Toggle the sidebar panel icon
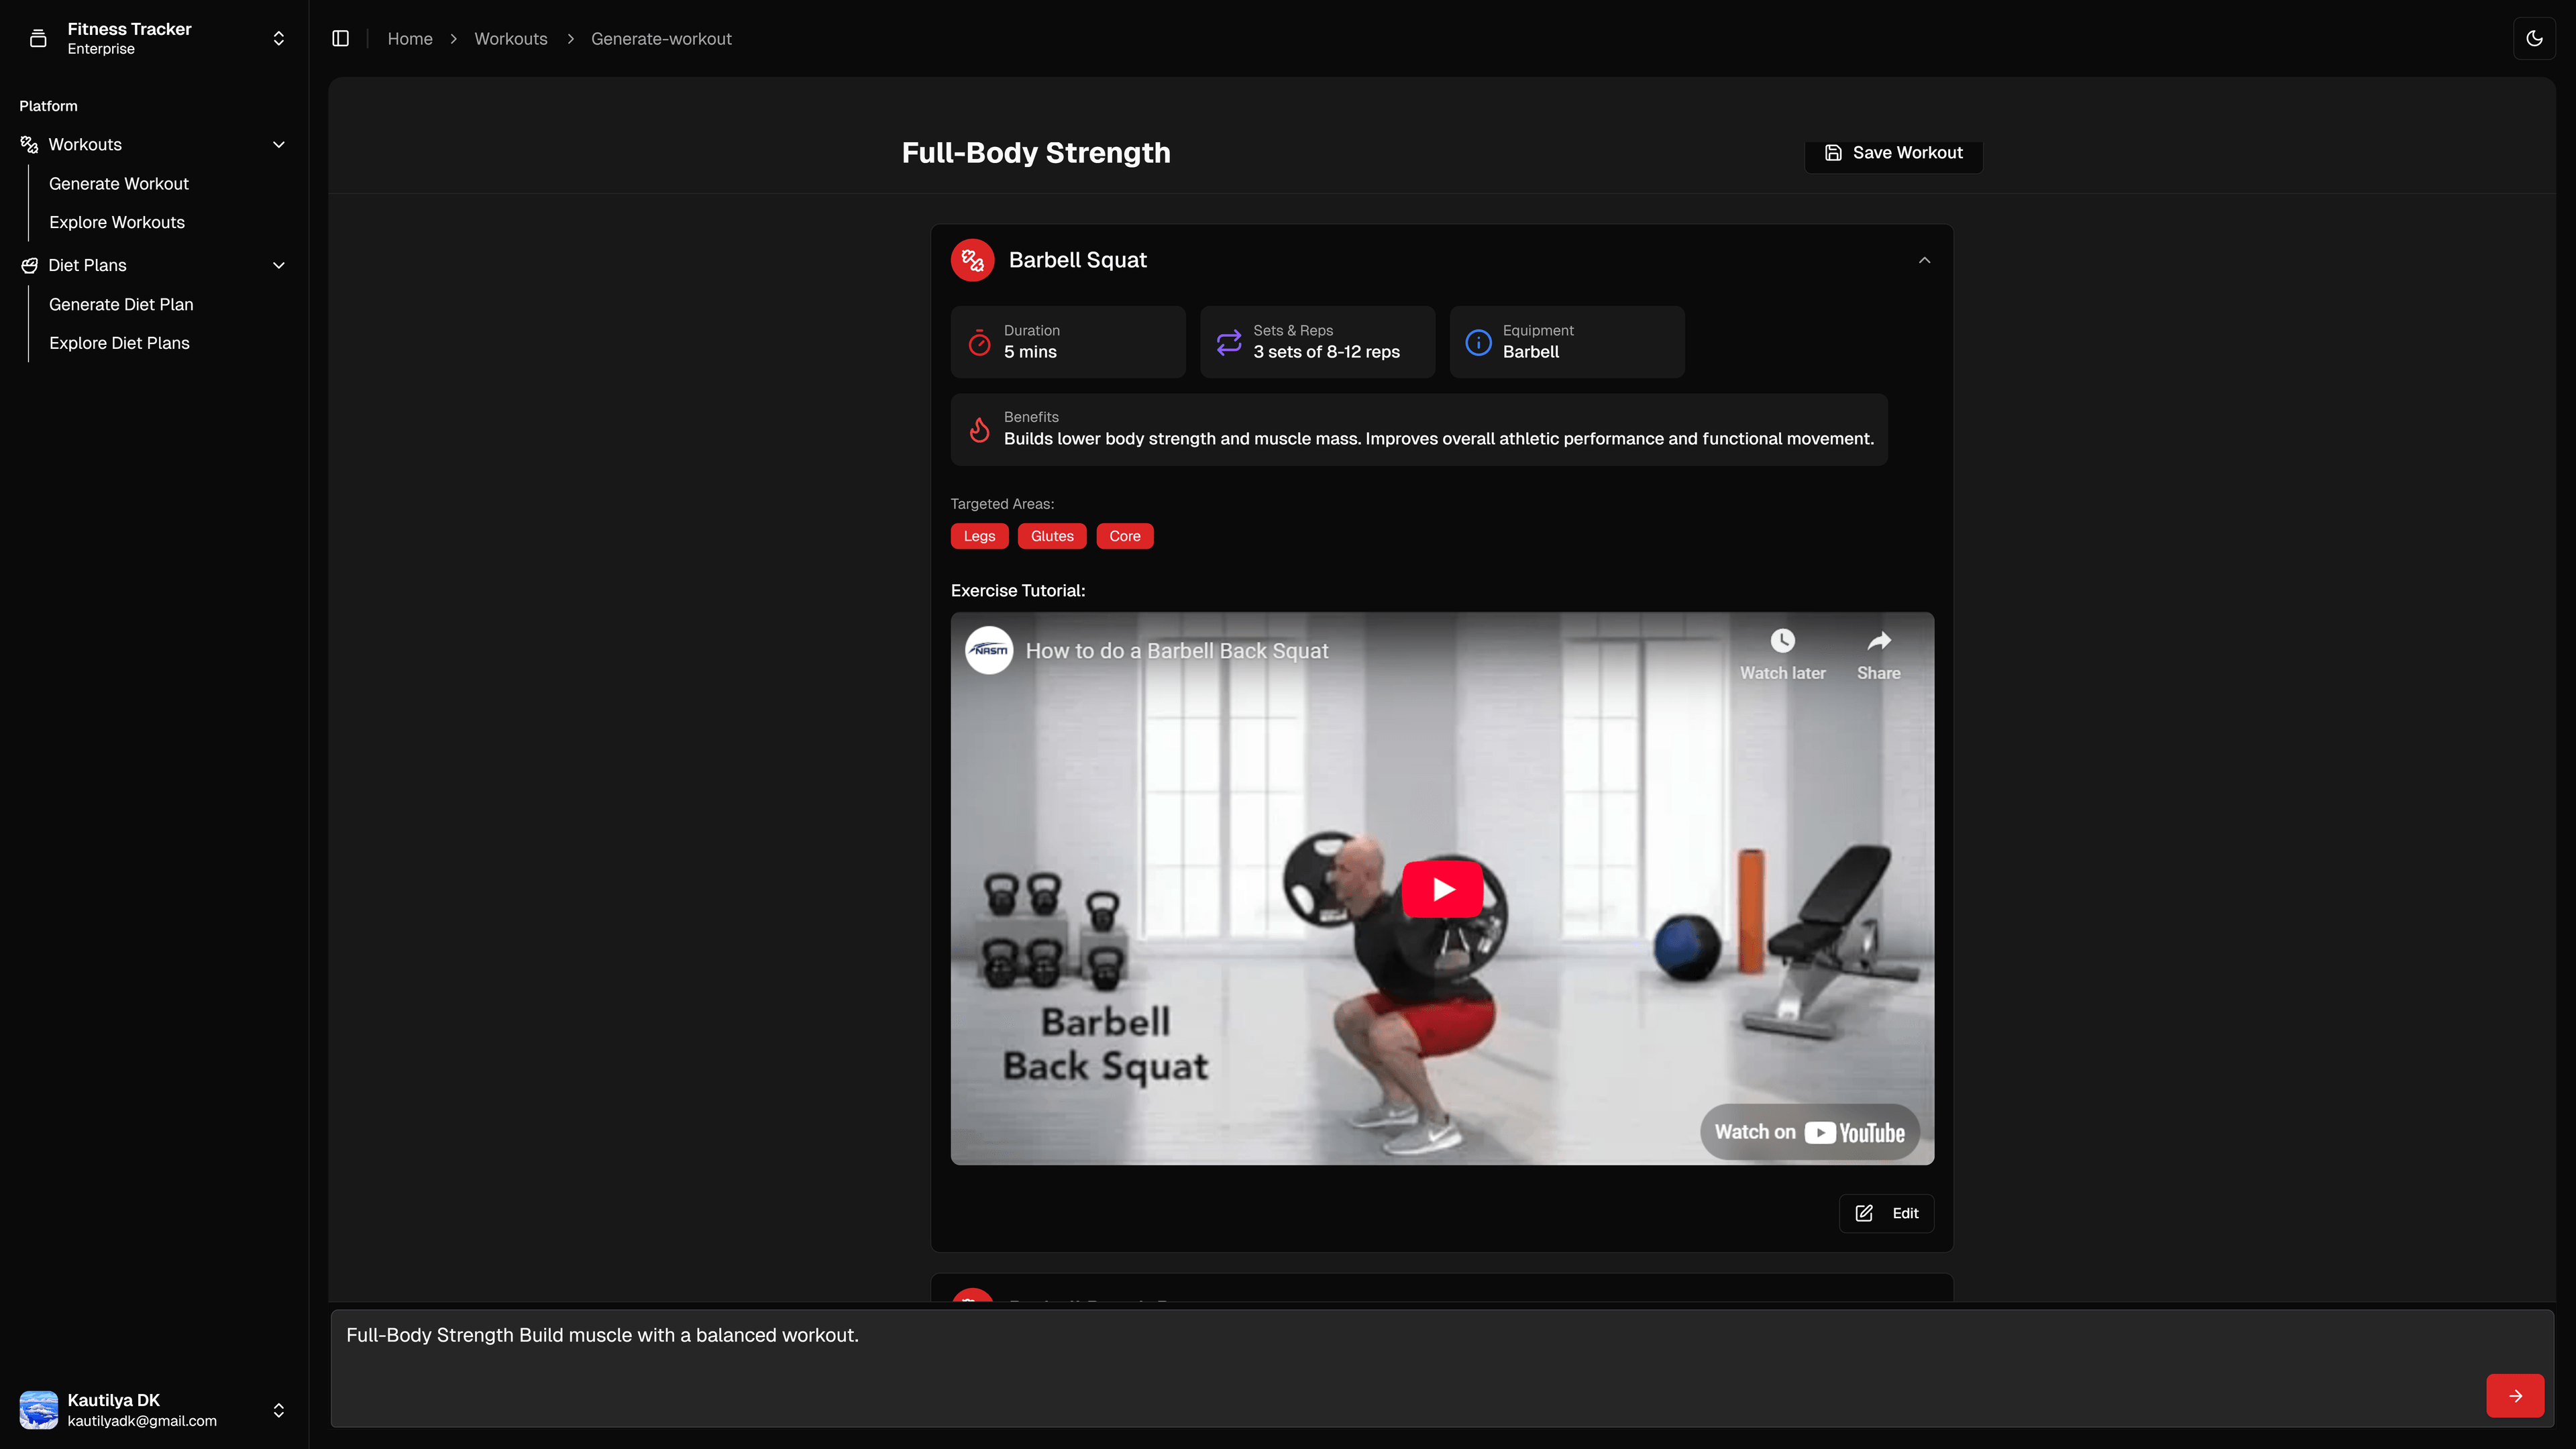 point(340,38)
